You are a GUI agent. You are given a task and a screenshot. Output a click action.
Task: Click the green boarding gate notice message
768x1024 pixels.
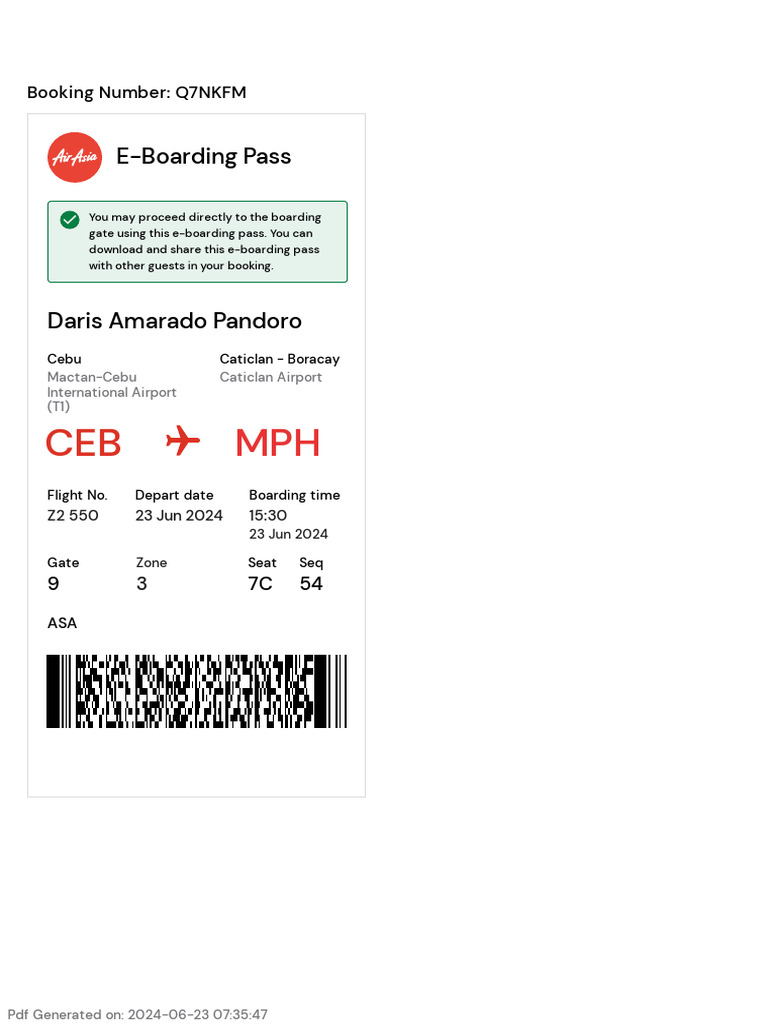(x=205, y=241)
